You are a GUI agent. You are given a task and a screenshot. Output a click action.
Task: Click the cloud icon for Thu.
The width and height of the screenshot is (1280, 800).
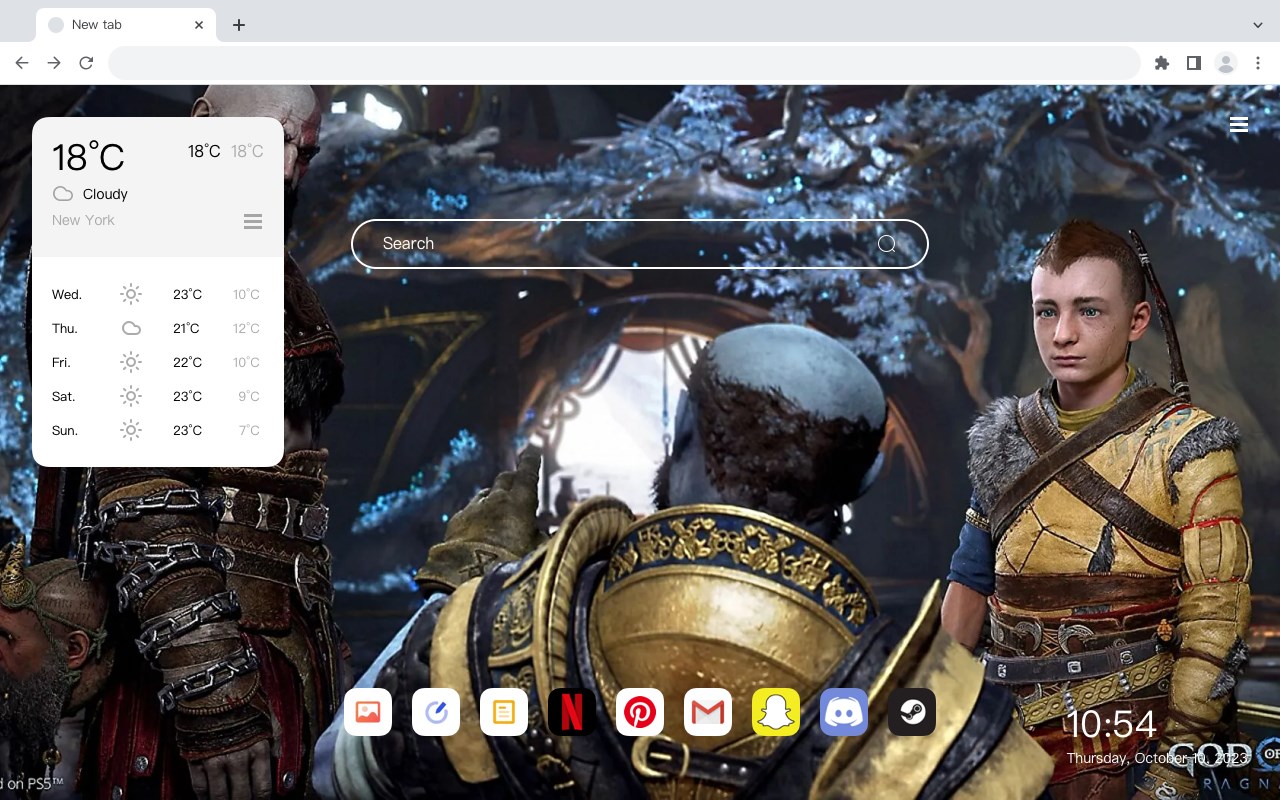pos(131,328)
